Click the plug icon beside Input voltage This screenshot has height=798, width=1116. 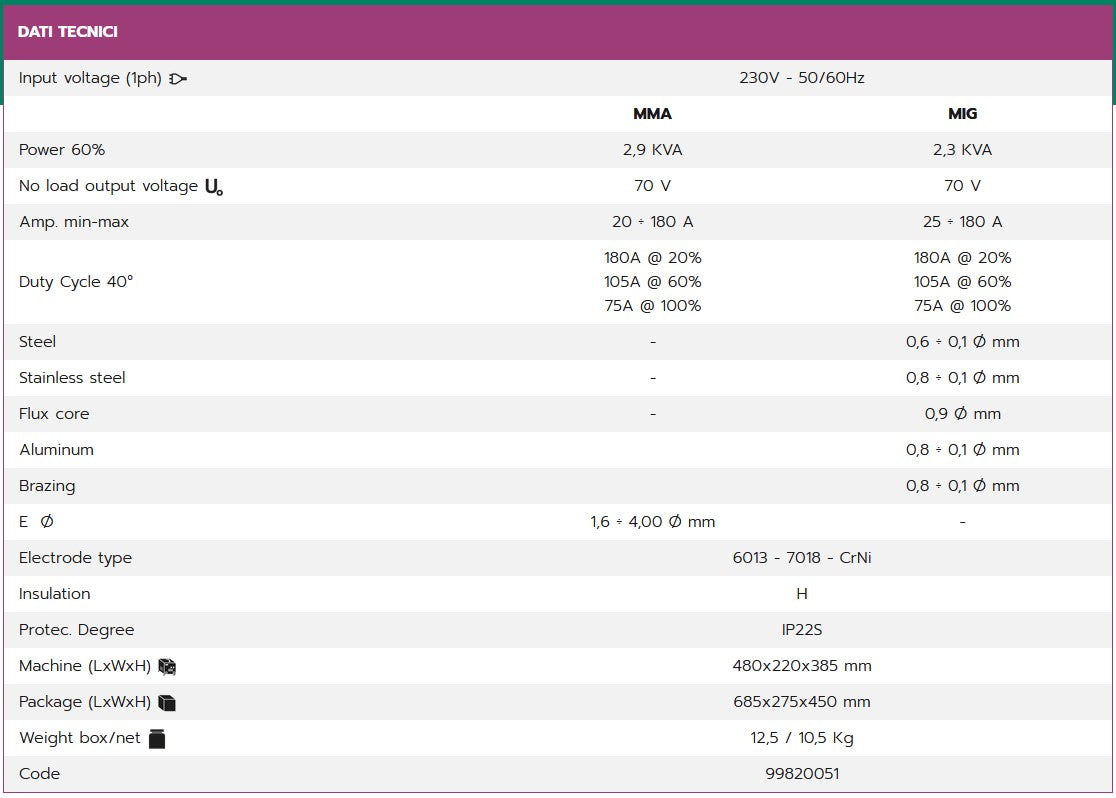(x=178, y=79)
